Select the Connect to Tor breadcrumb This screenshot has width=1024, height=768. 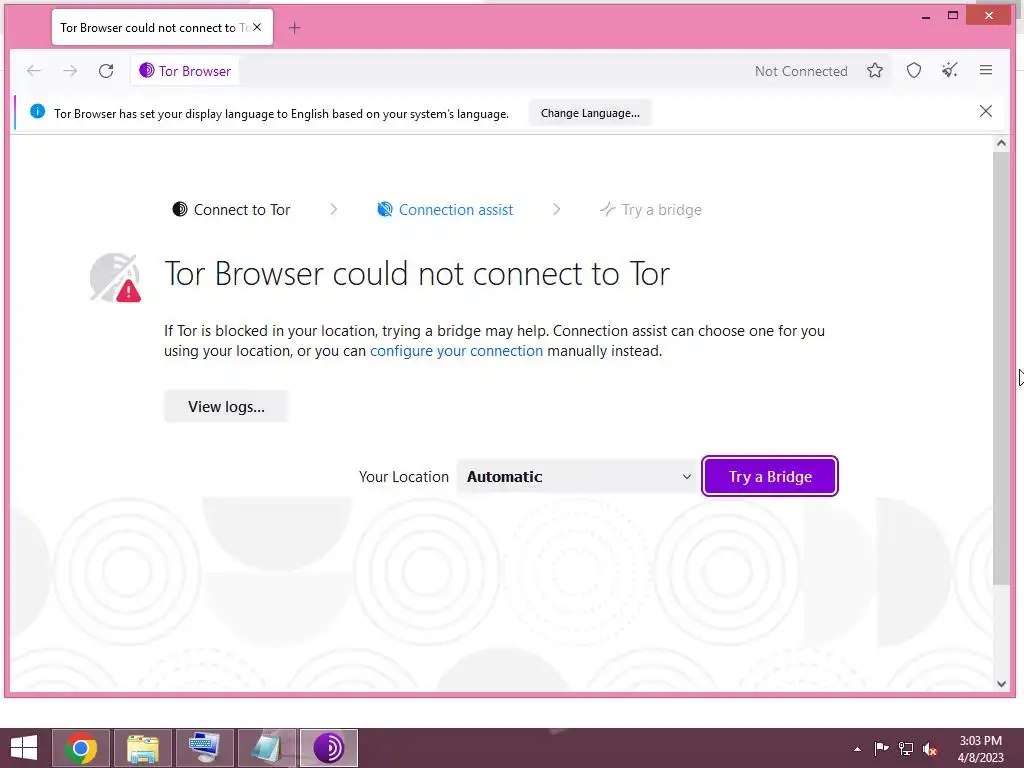pos(231,210)
